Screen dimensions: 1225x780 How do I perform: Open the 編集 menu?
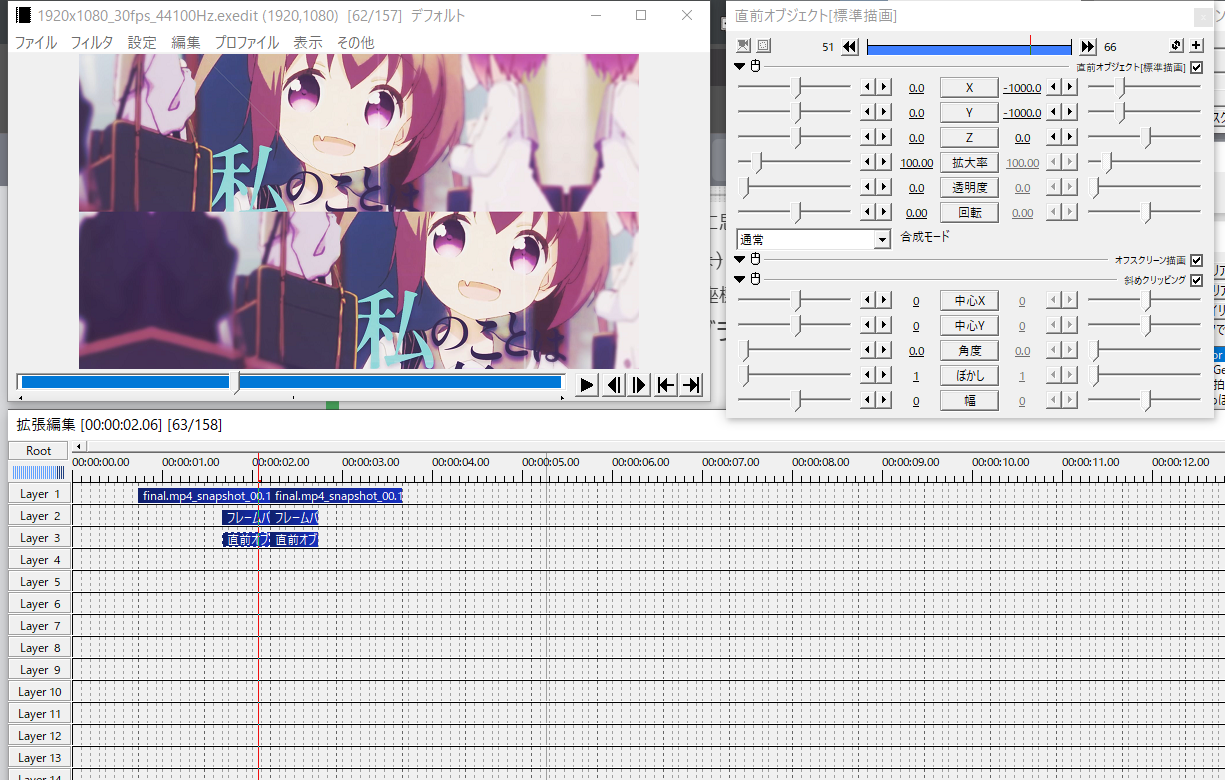186,42
